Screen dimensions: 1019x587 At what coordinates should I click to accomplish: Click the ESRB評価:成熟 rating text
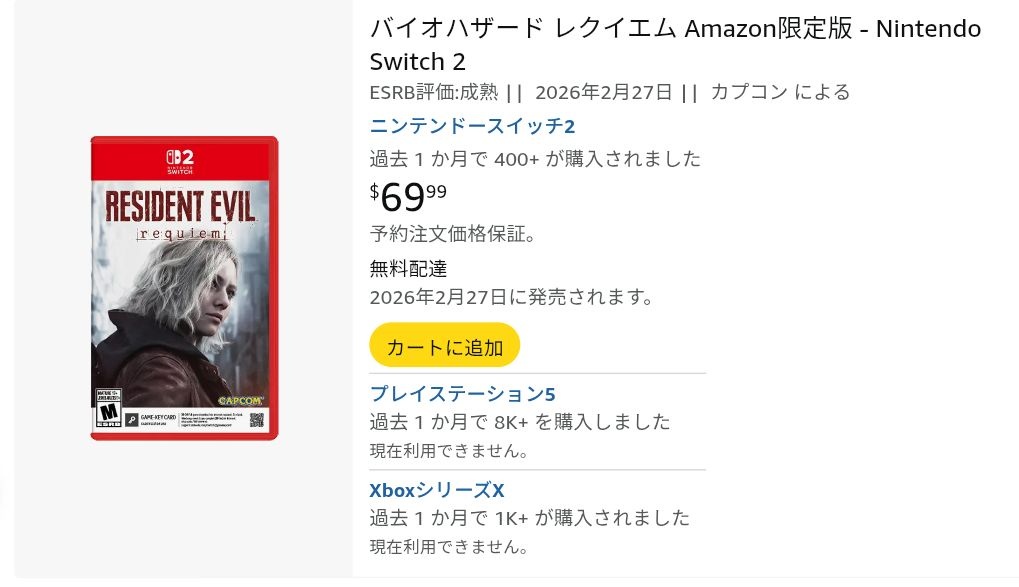click(434, 92)
